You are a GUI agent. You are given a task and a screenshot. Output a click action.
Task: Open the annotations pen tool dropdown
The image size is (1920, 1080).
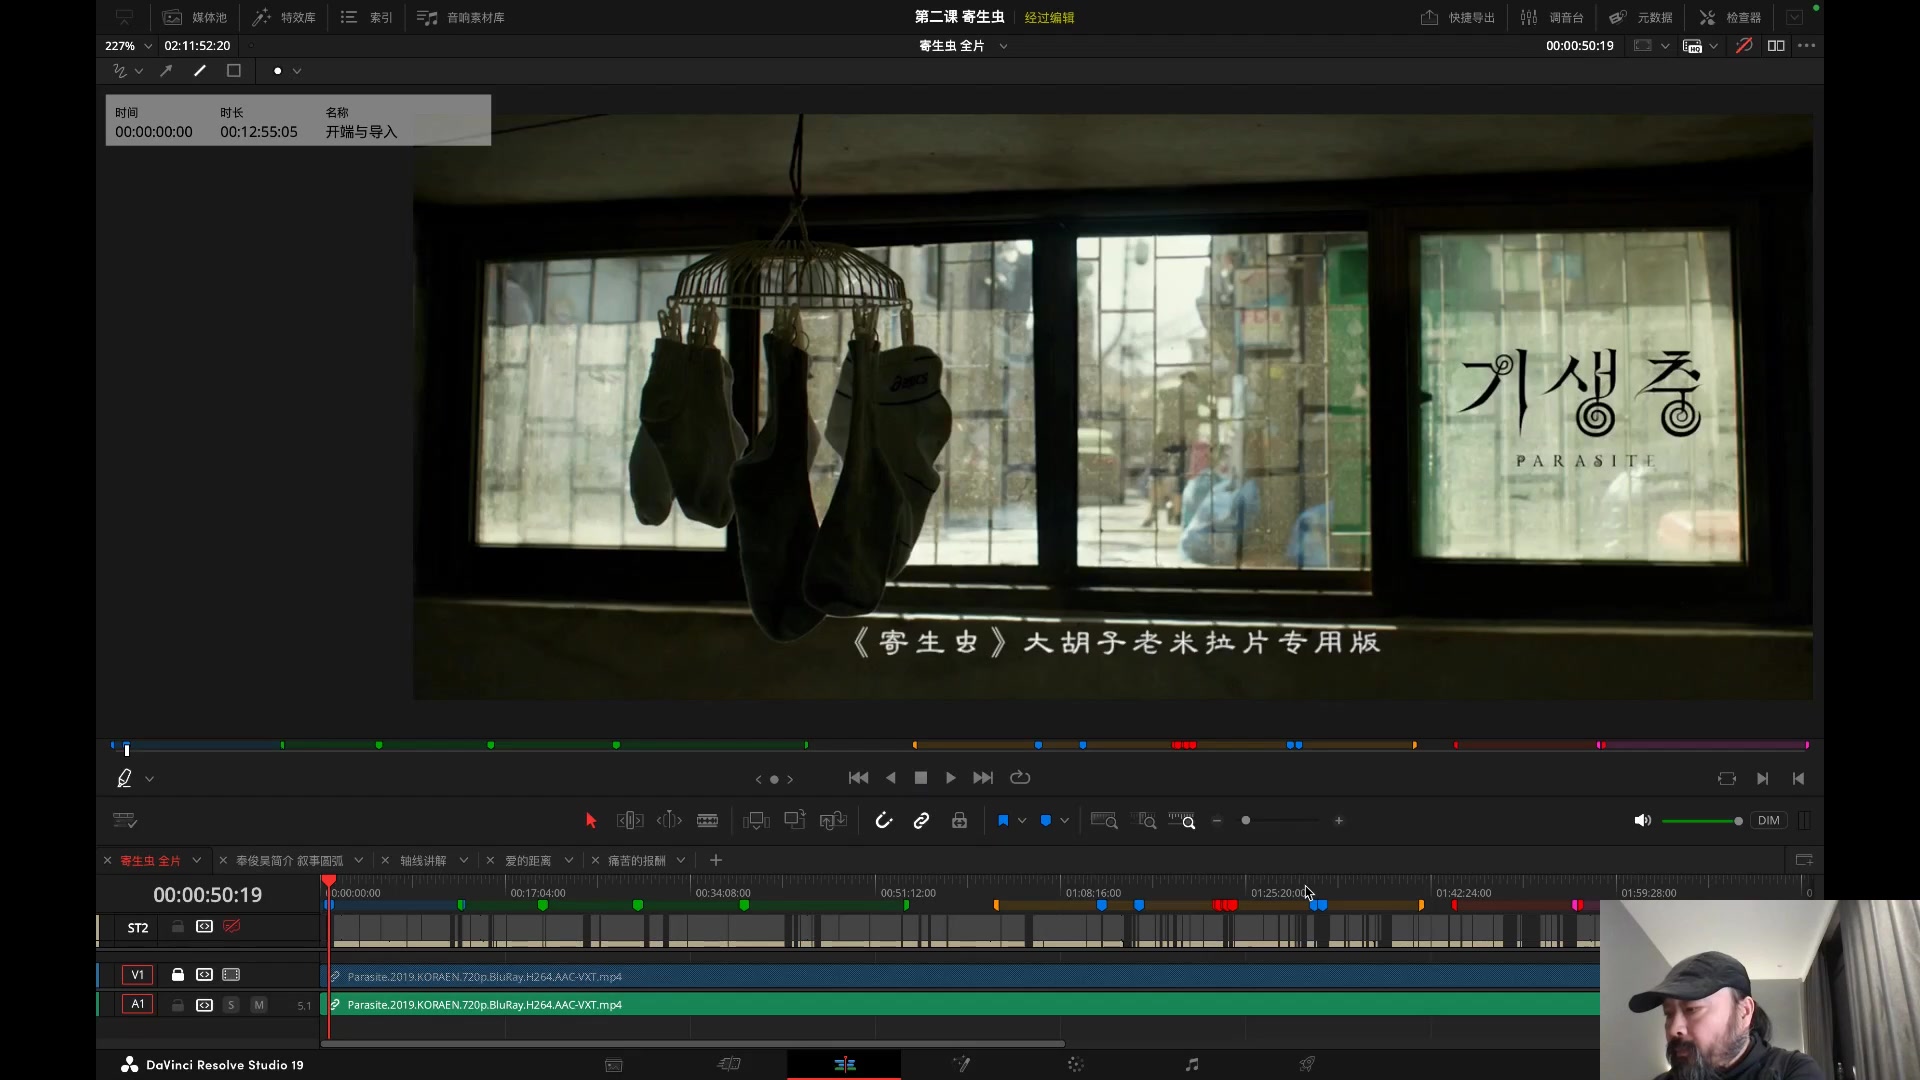click(x=149, y=779)
